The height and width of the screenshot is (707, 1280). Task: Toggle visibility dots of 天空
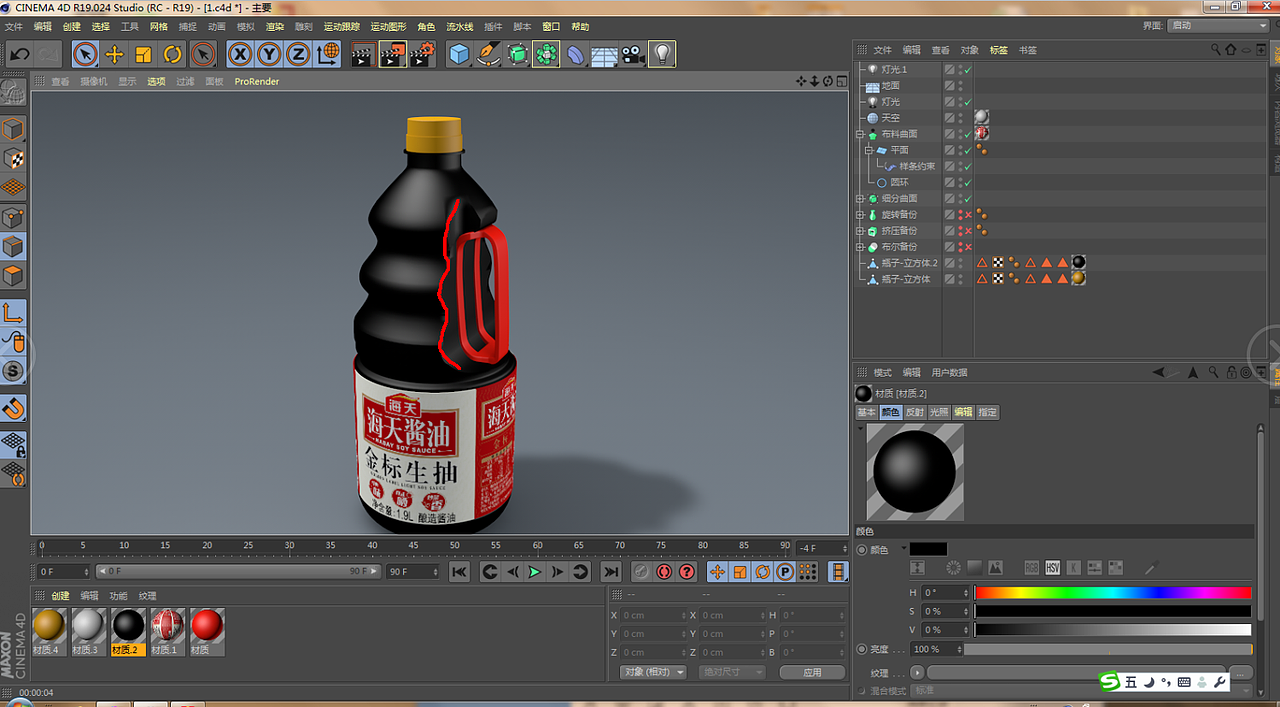(961, 117)
